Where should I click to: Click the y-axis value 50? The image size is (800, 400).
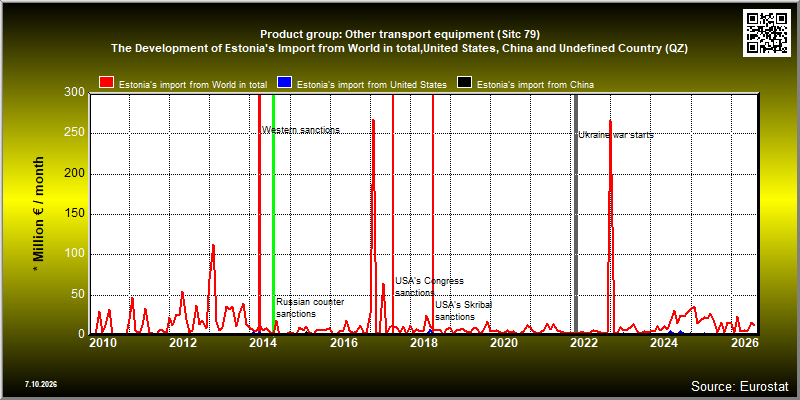[x=78, y=295]
